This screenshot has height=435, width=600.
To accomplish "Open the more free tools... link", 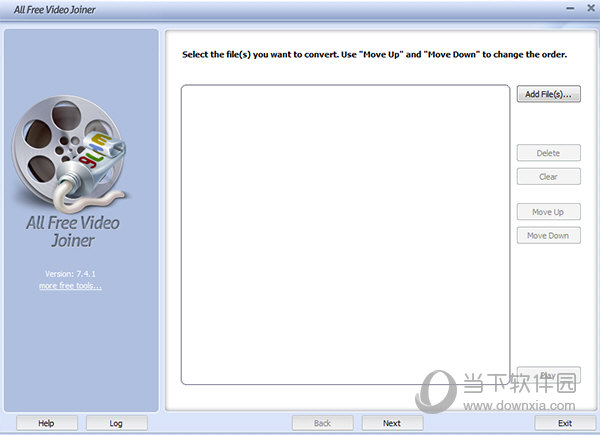I will coord(70,286).
